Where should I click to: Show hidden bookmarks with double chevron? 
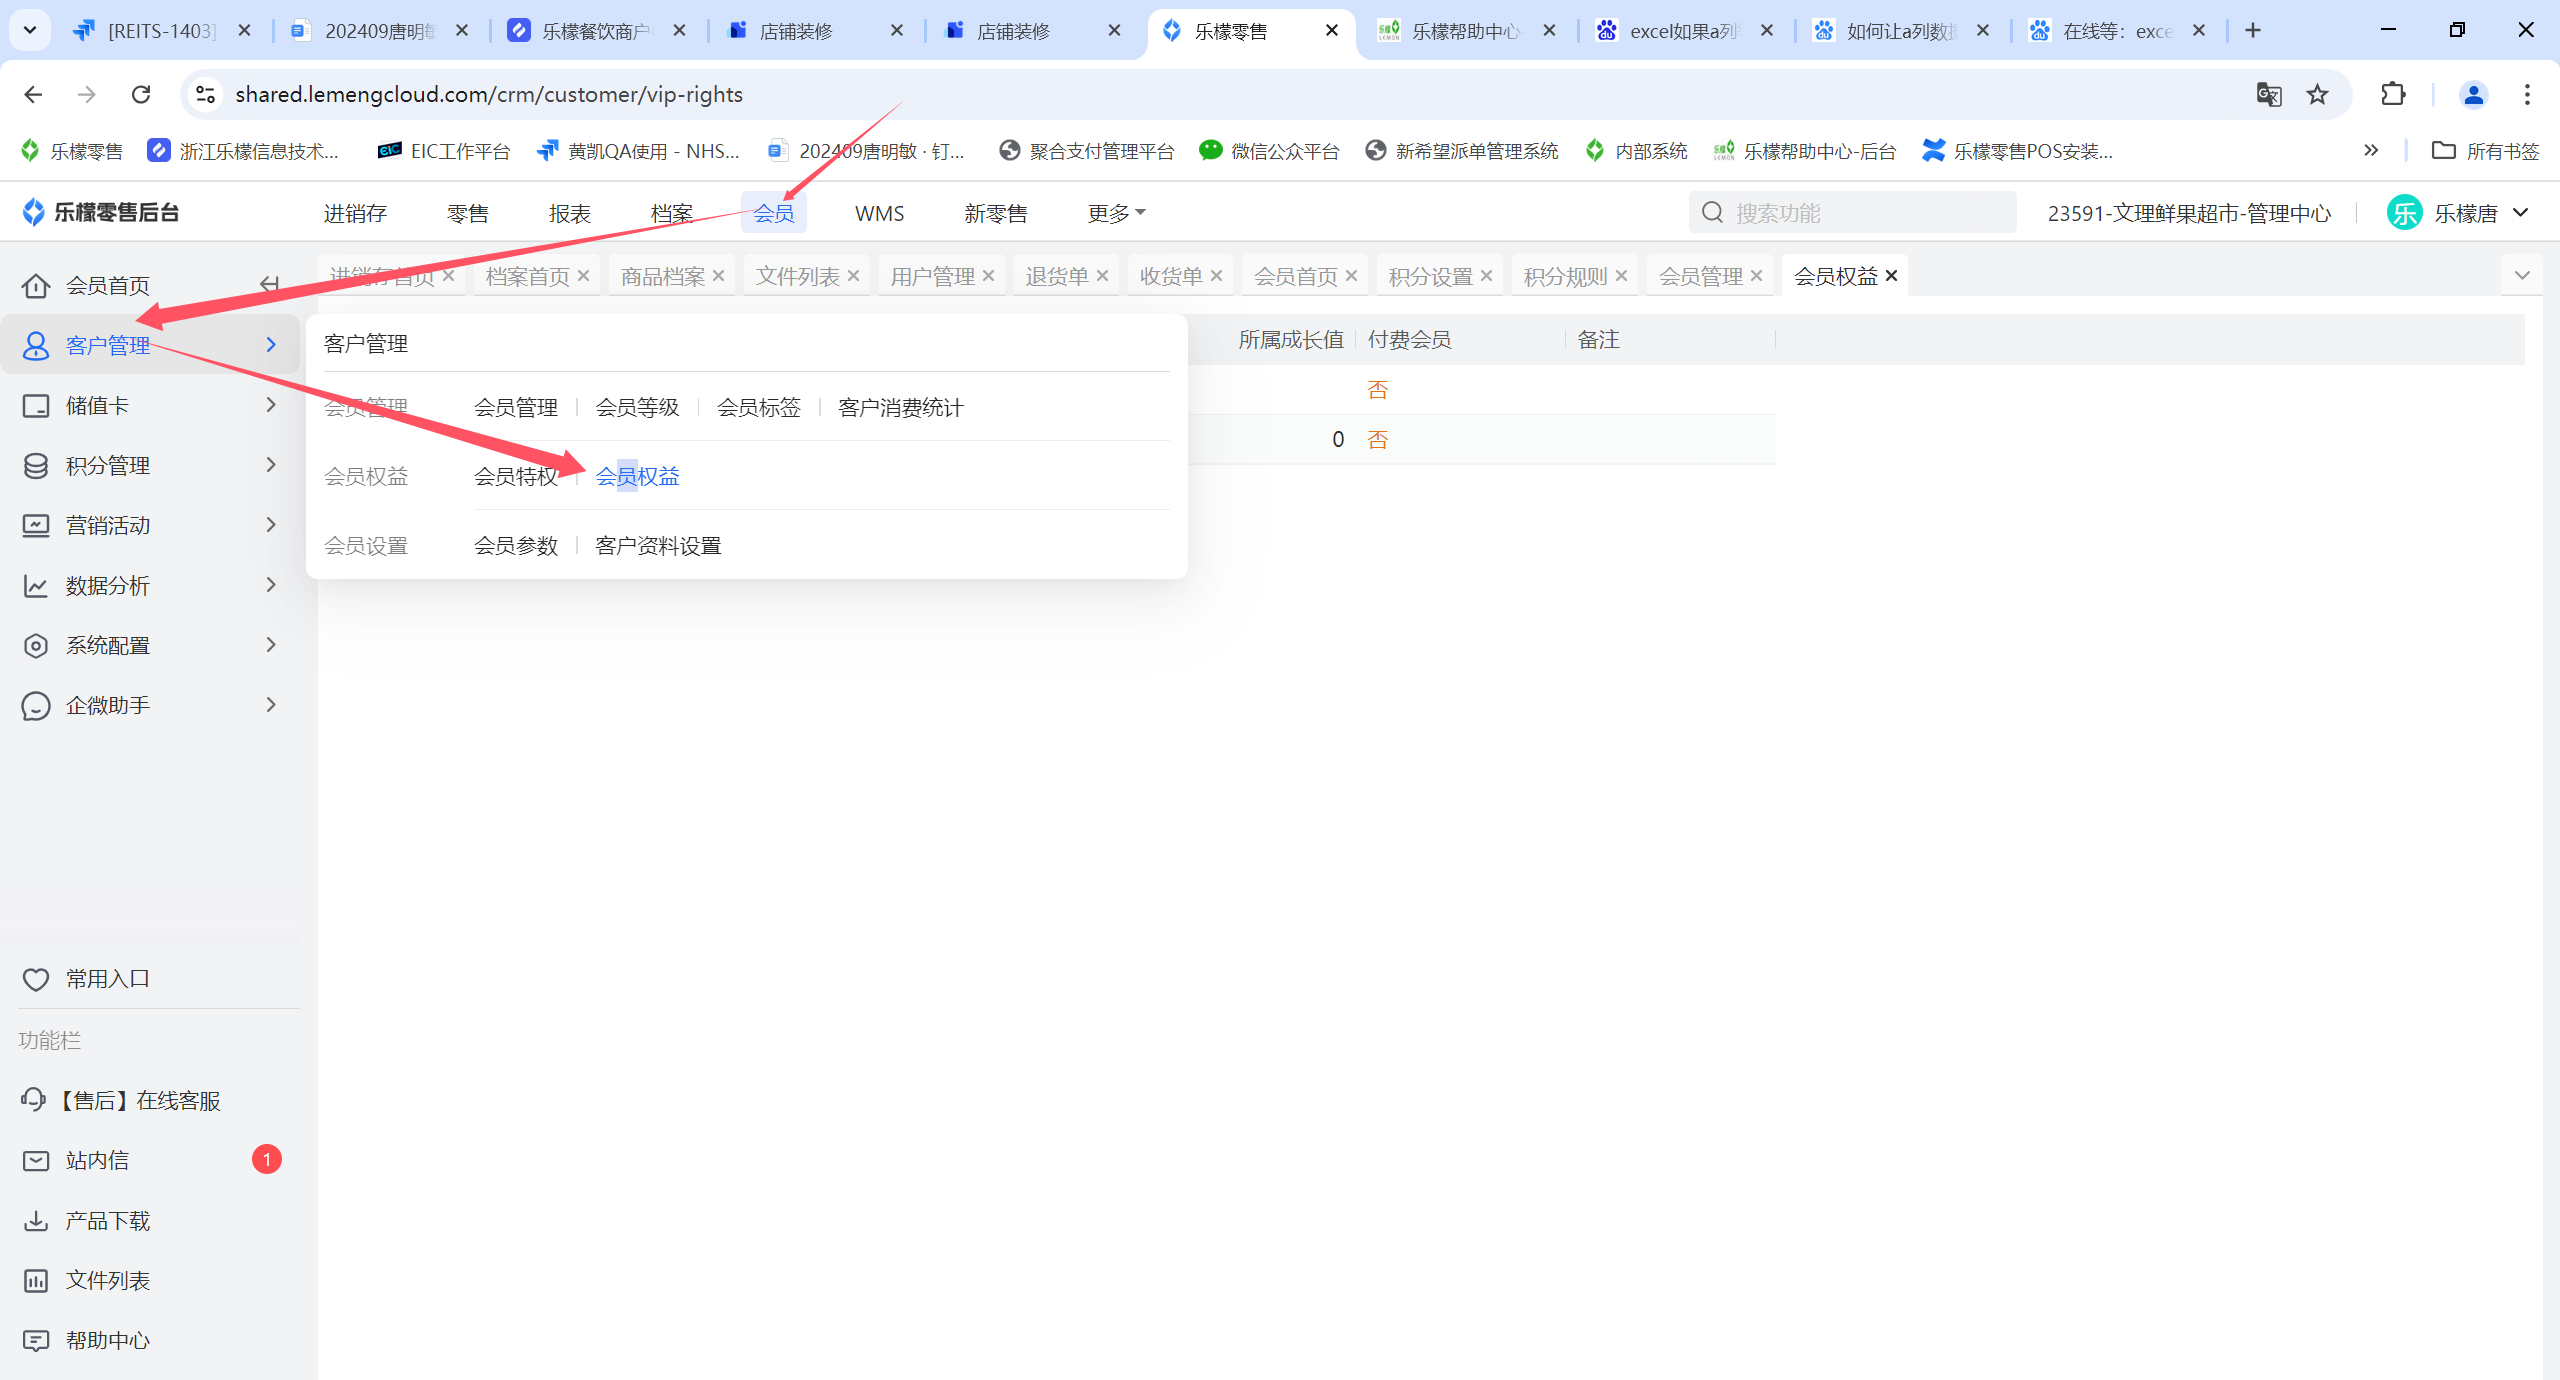2371,150
